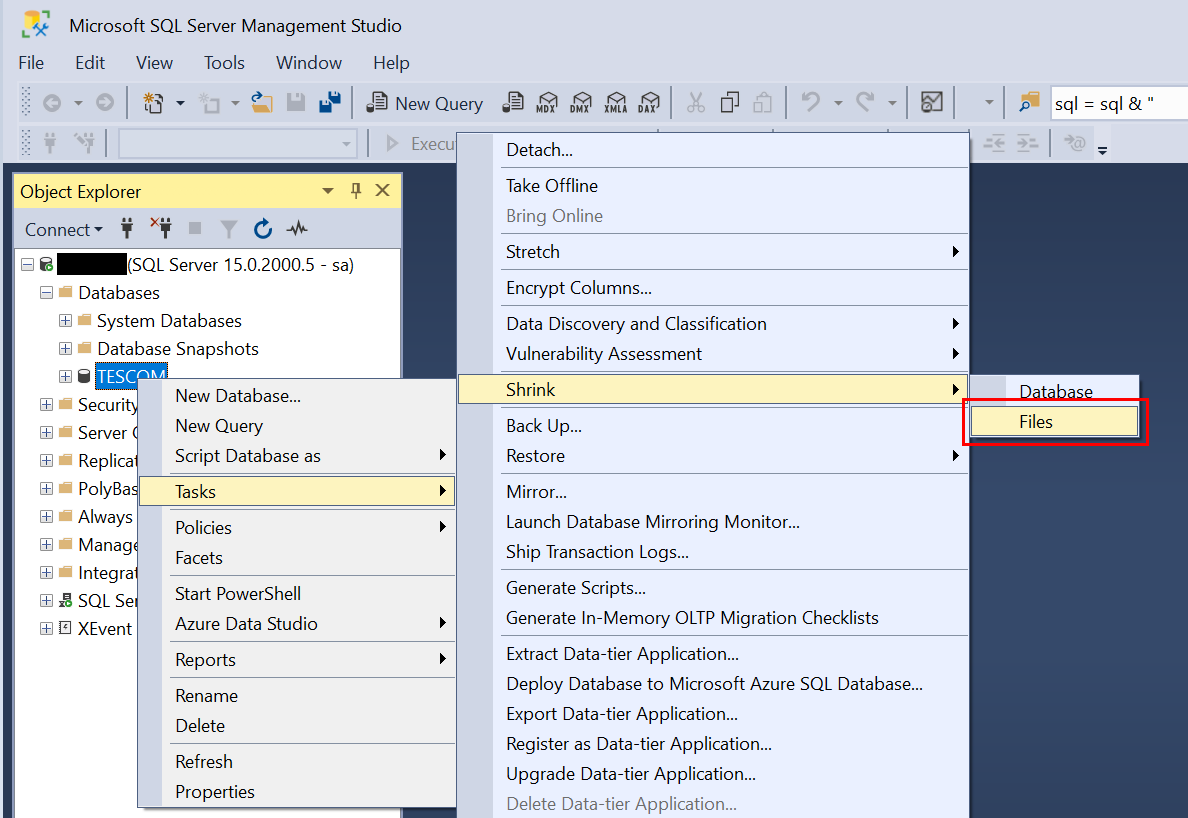Click the Navigate Backward toolbar arrow
1188x818 pixels.
pos(52,103)
